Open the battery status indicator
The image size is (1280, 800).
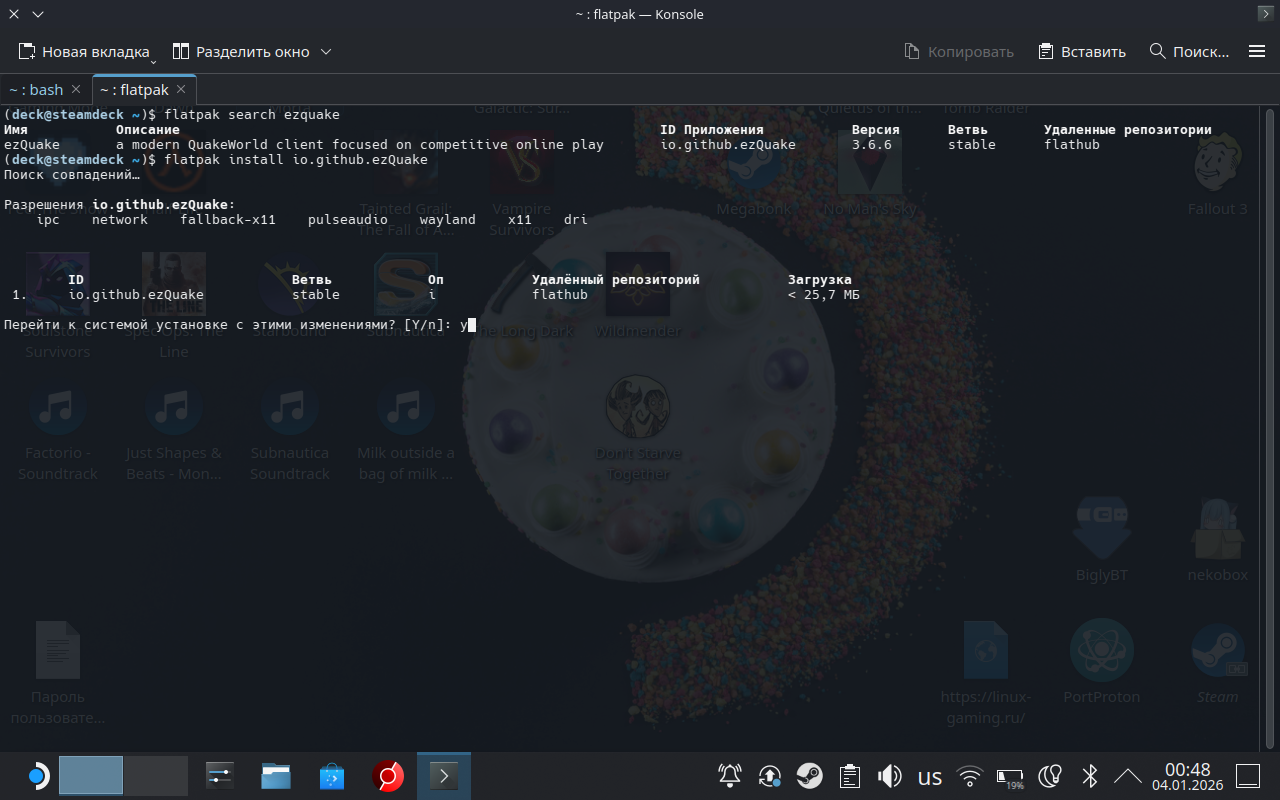1010,776
